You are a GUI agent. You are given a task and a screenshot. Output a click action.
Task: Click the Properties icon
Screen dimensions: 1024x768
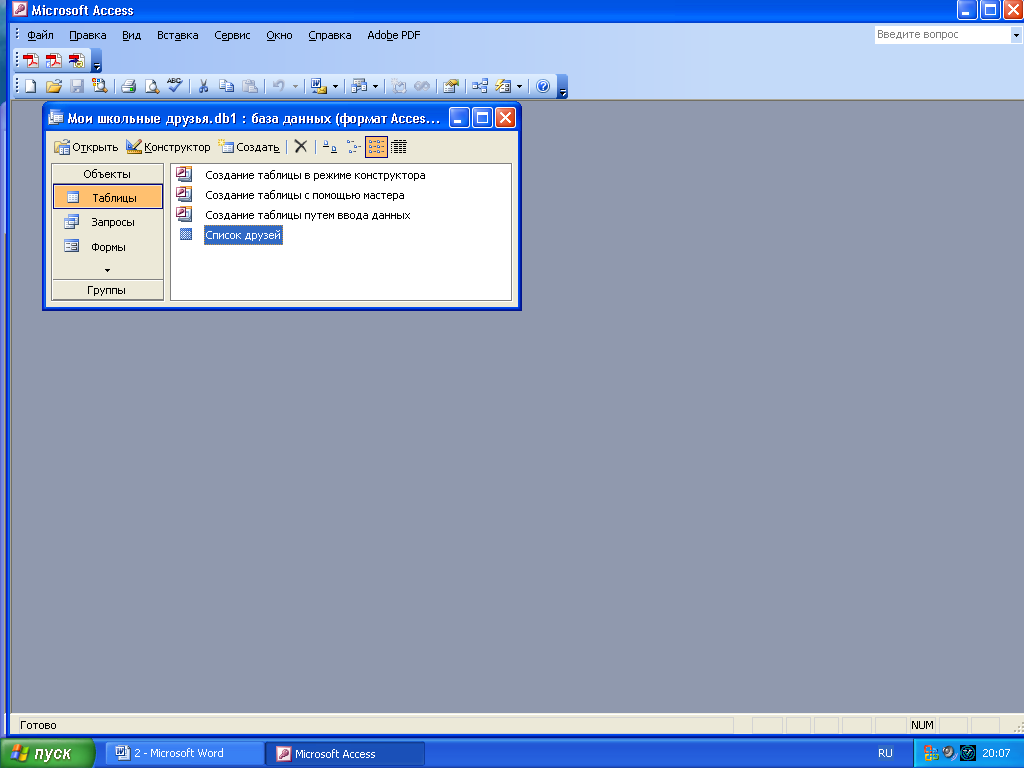(x=451, y=86)
